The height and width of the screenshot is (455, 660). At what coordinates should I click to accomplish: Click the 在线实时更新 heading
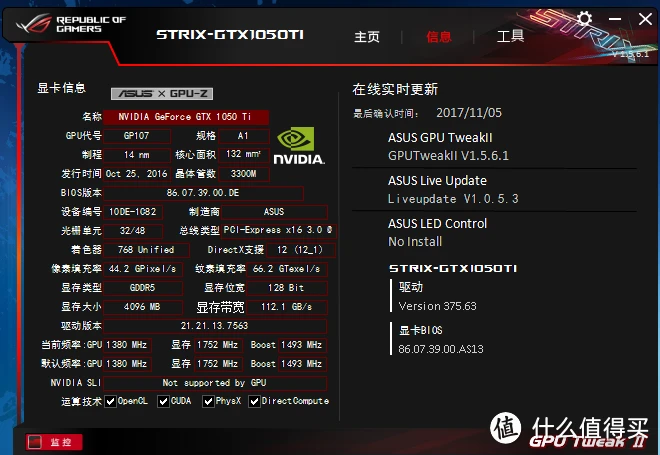[395, 89]
